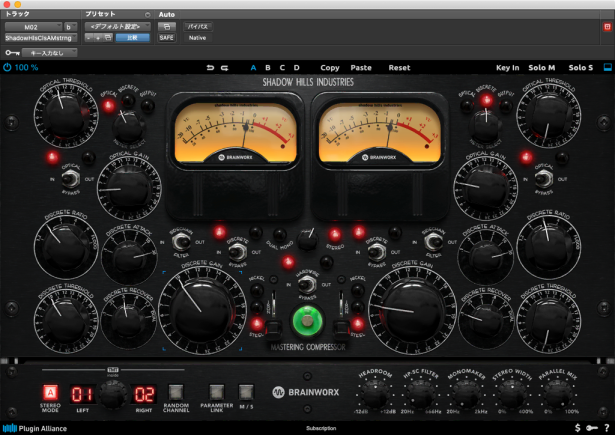Click the Reset button
The height and width of the screenshot is (435, 615).
pyautogui.click(x=399, y=68)
